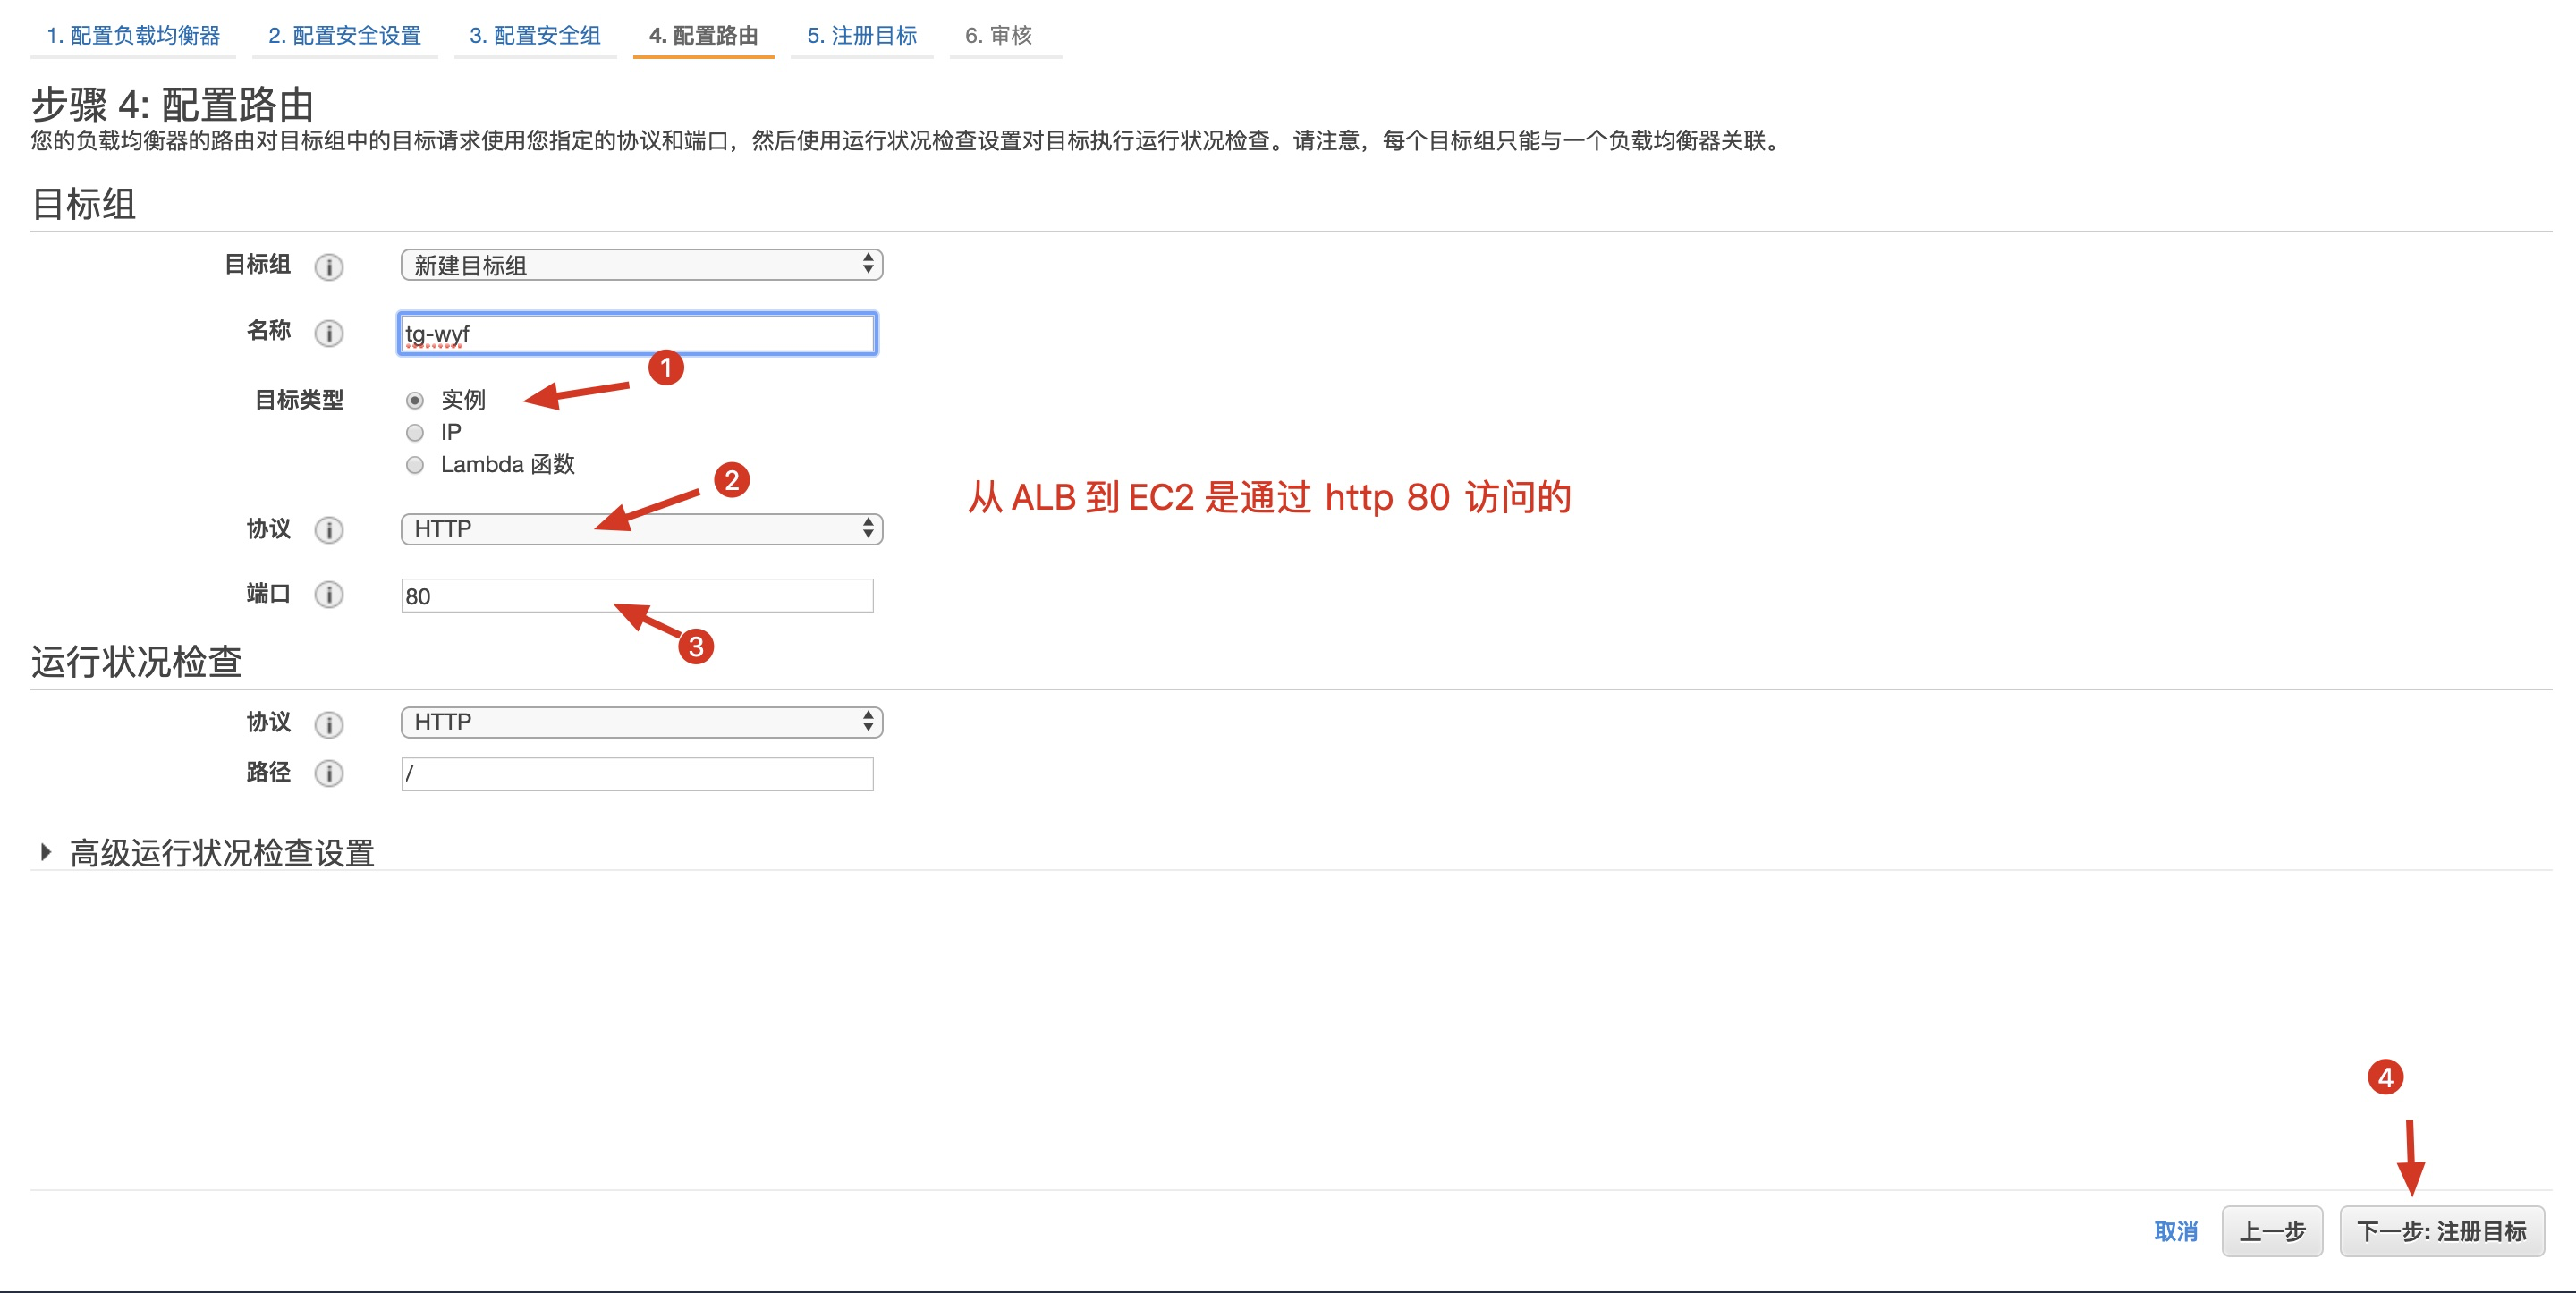Focus the health check path field
Viewport: 2576px width, 1293px height.
tap(637, 774)
